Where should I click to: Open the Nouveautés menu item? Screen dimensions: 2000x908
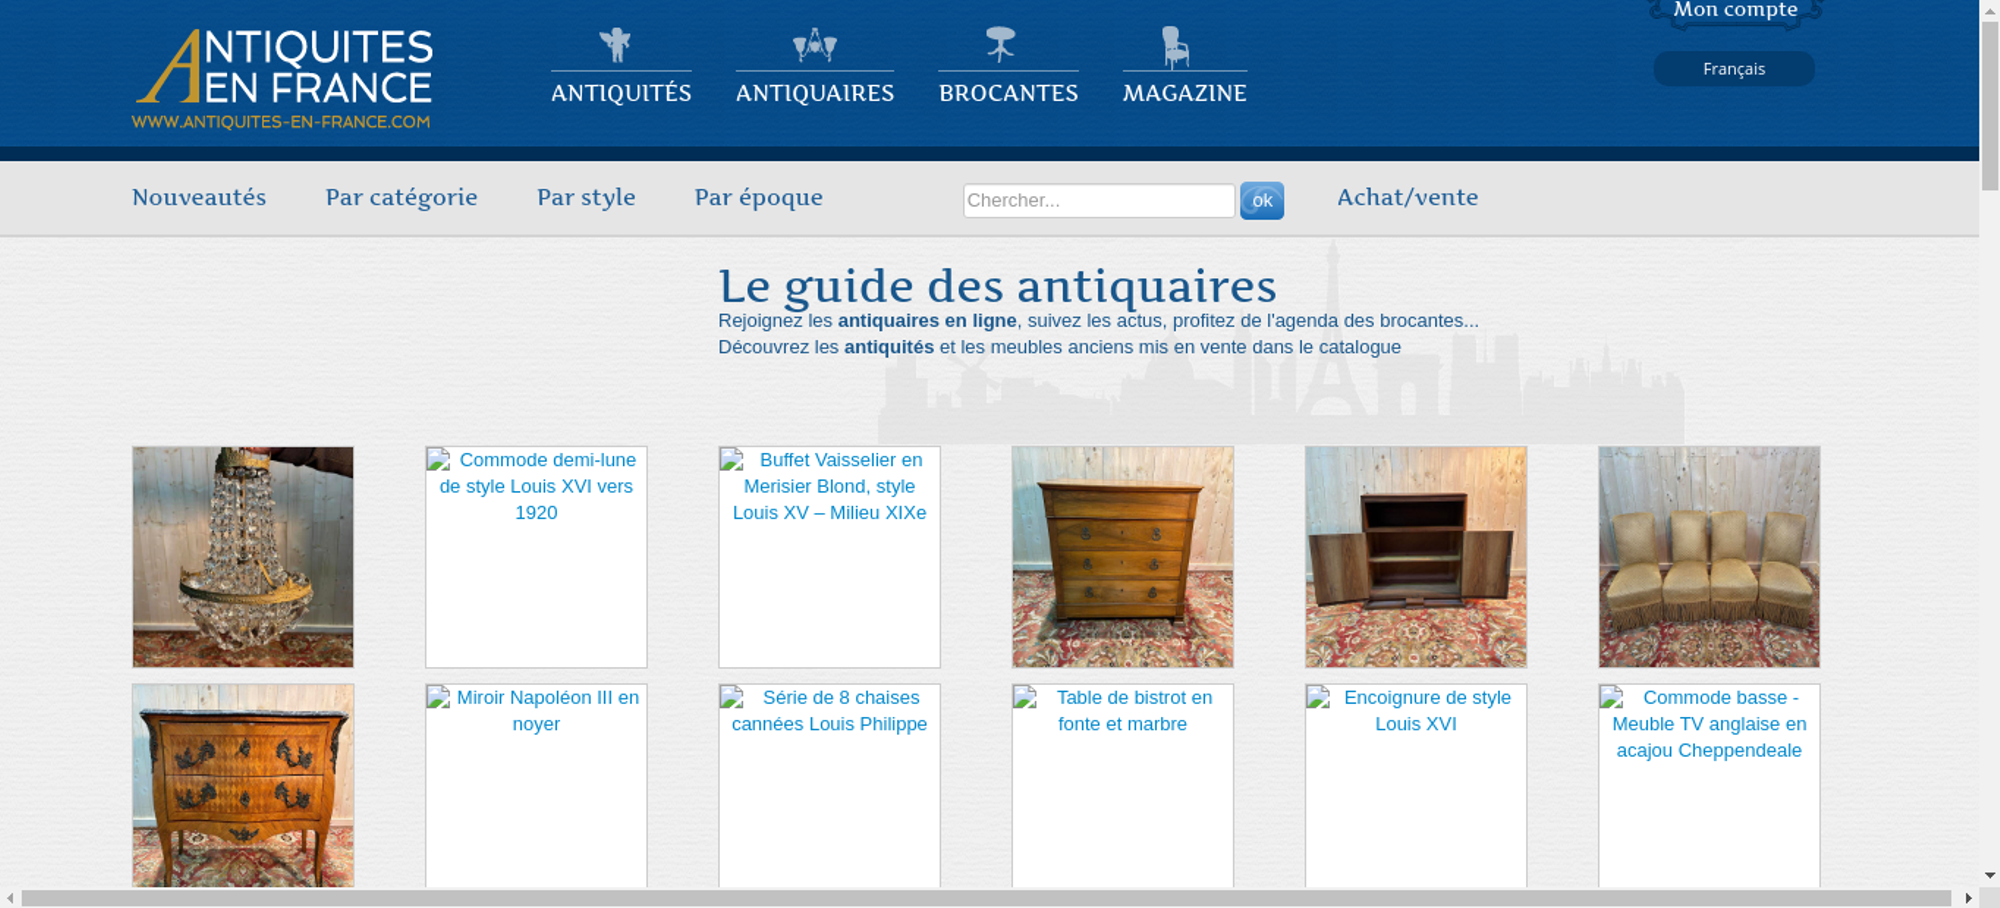point(199,198)
